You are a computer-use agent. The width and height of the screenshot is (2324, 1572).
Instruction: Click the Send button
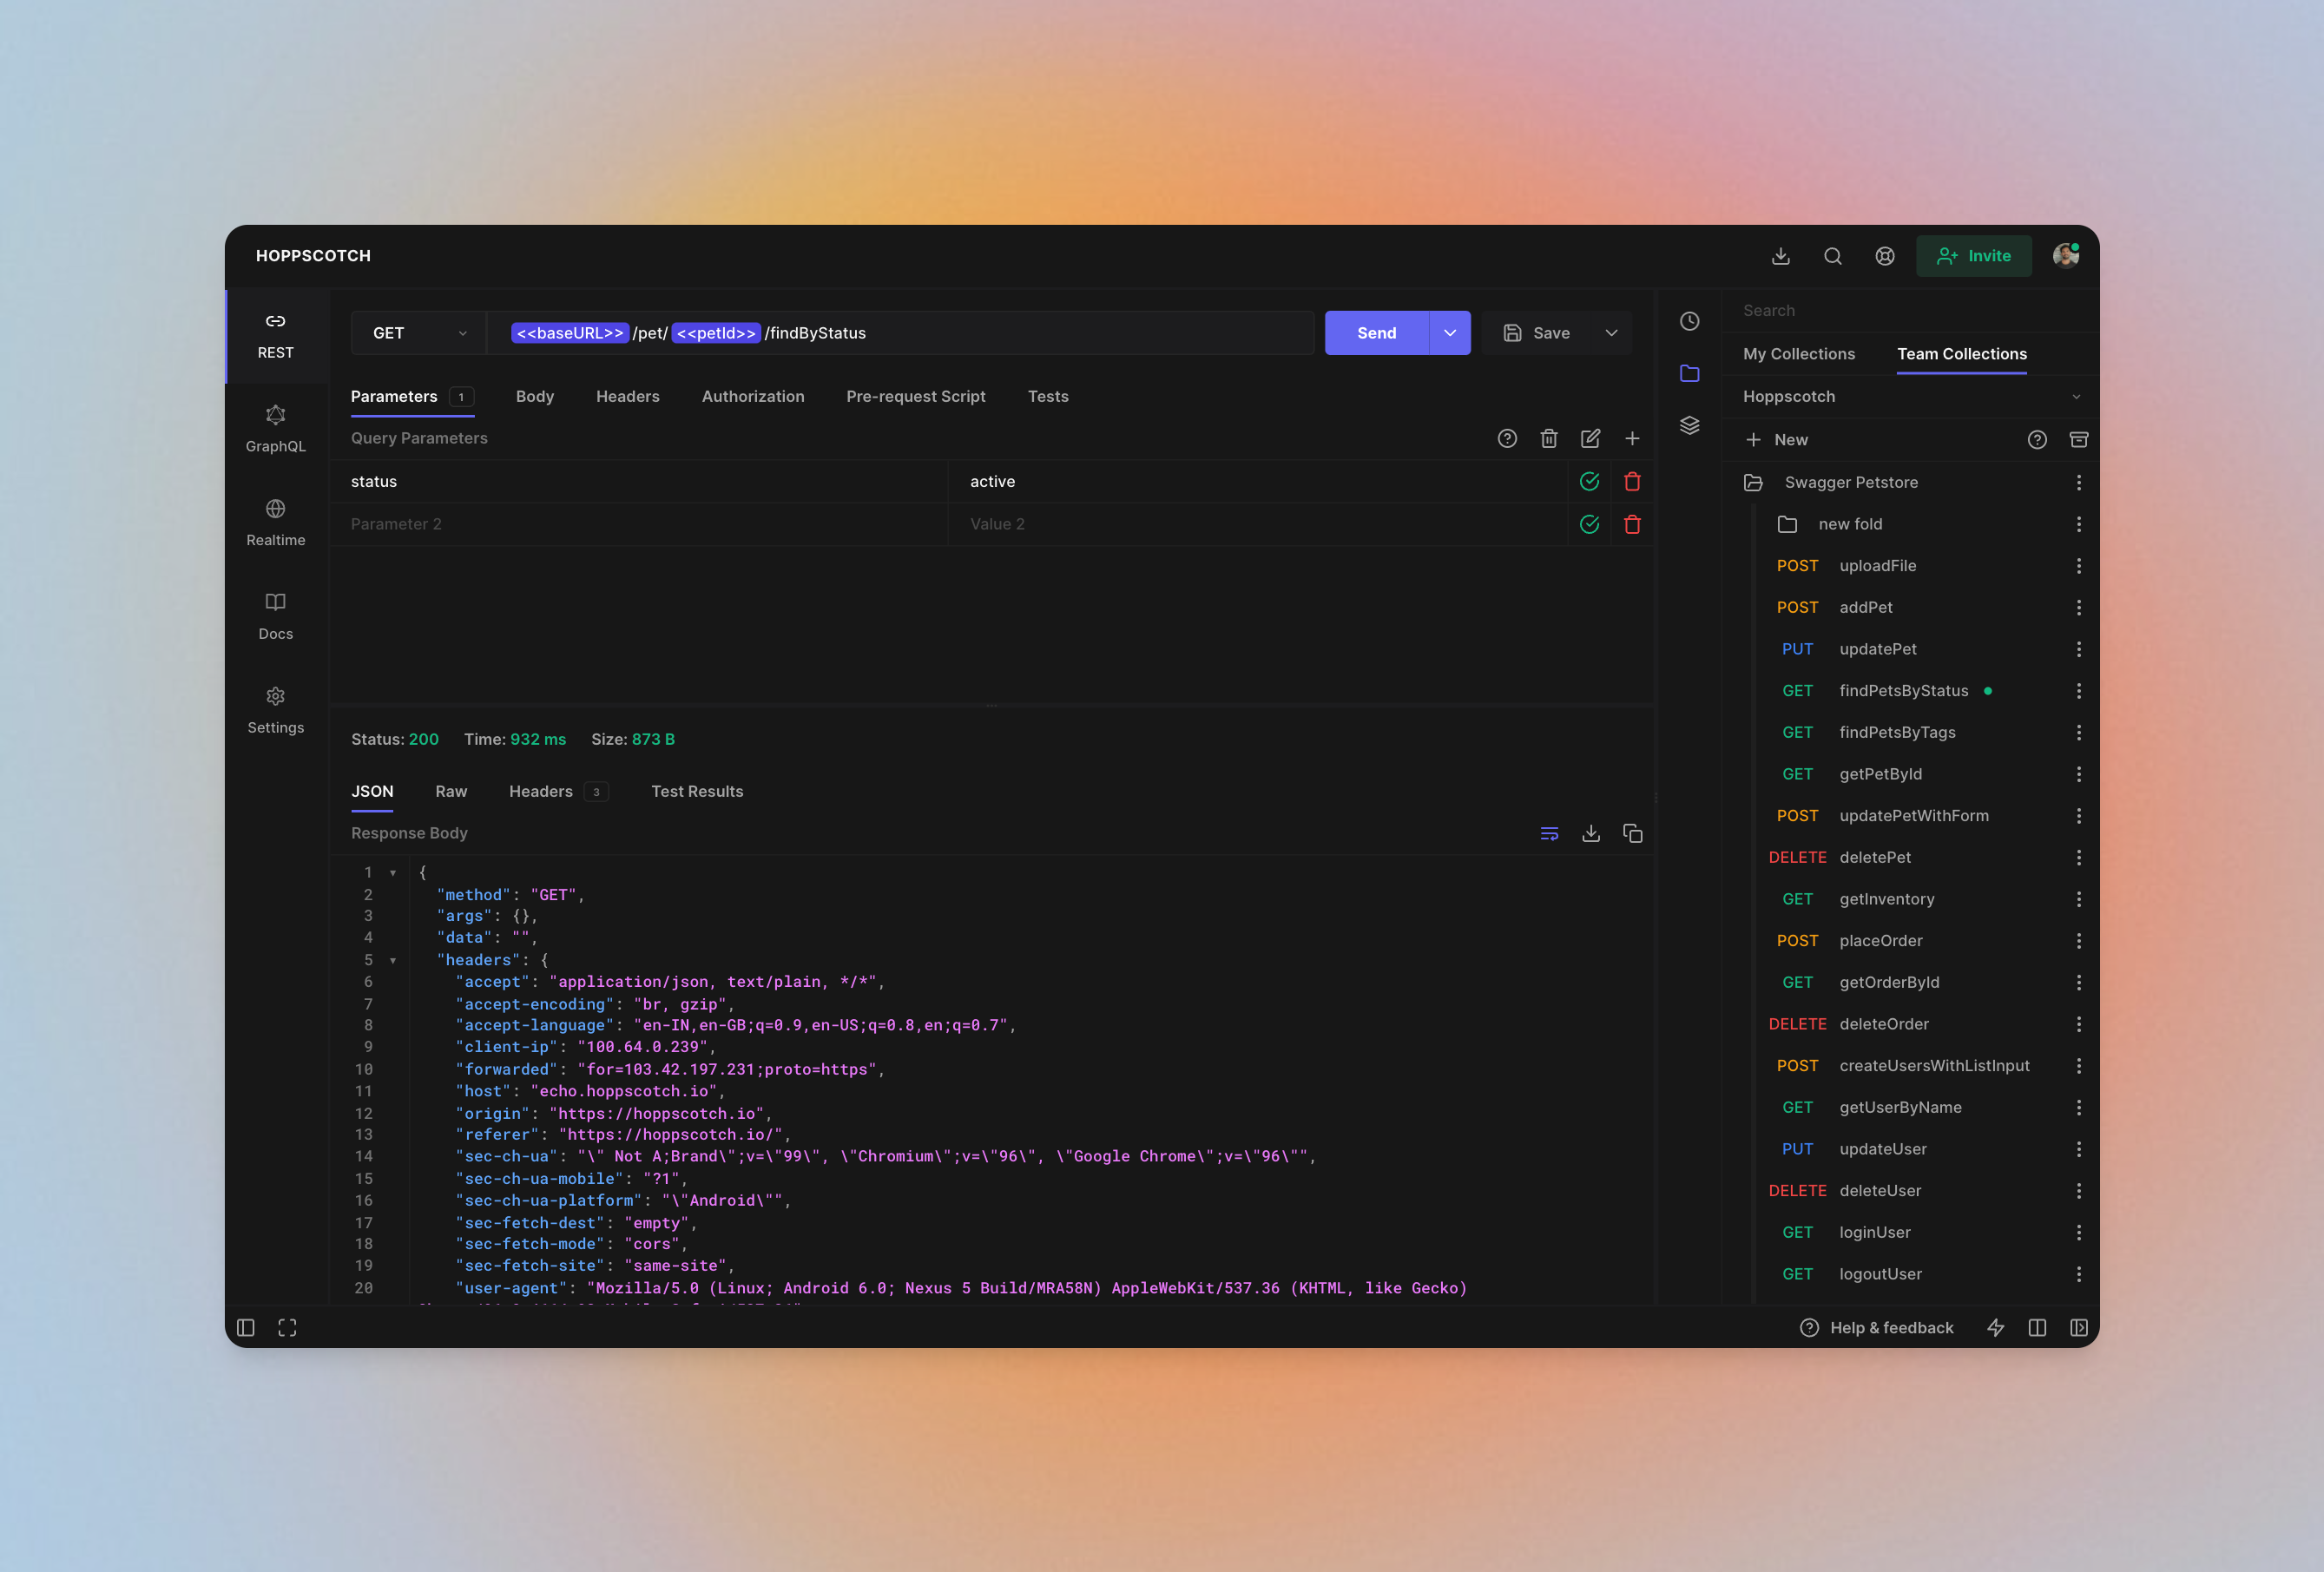[1377, 332]
